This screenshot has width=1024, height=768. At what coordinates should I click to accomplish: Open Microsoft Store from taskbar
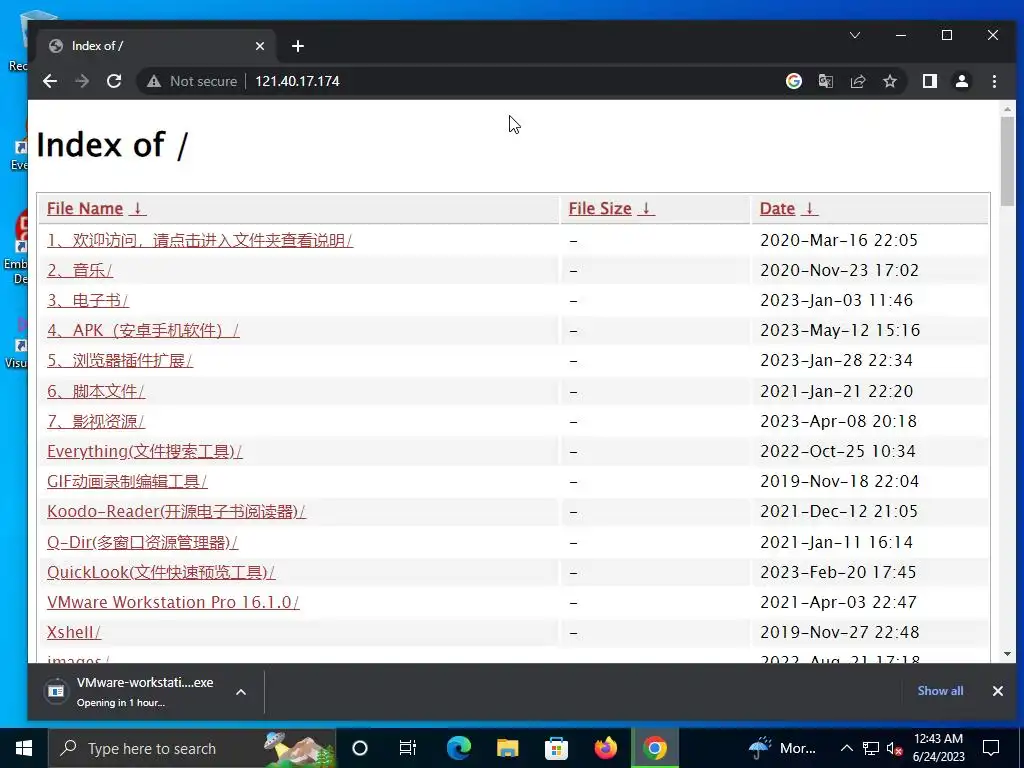pos(556,748)
